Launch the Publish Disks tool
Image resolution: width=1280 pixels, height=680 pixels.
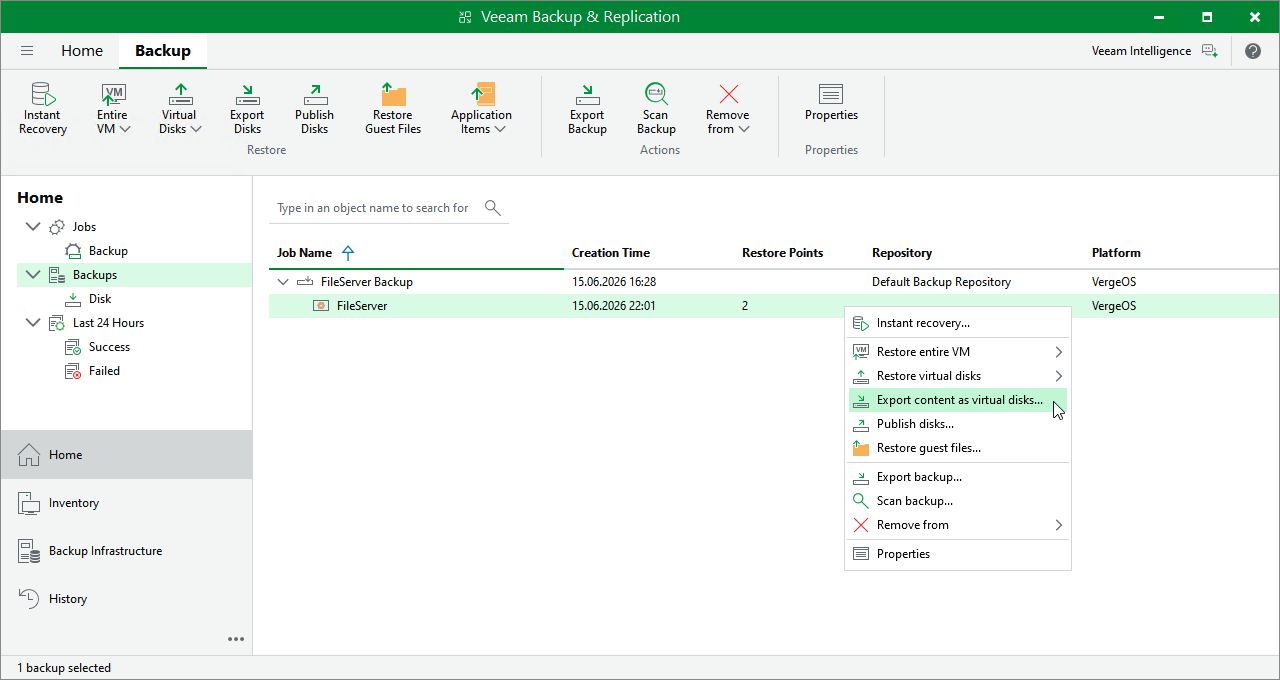tap(314, 109)
